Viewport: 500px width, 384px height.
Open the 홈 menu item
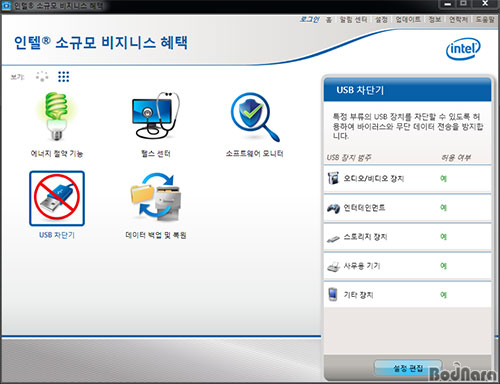pyautogui.click(x=329, y=20)
